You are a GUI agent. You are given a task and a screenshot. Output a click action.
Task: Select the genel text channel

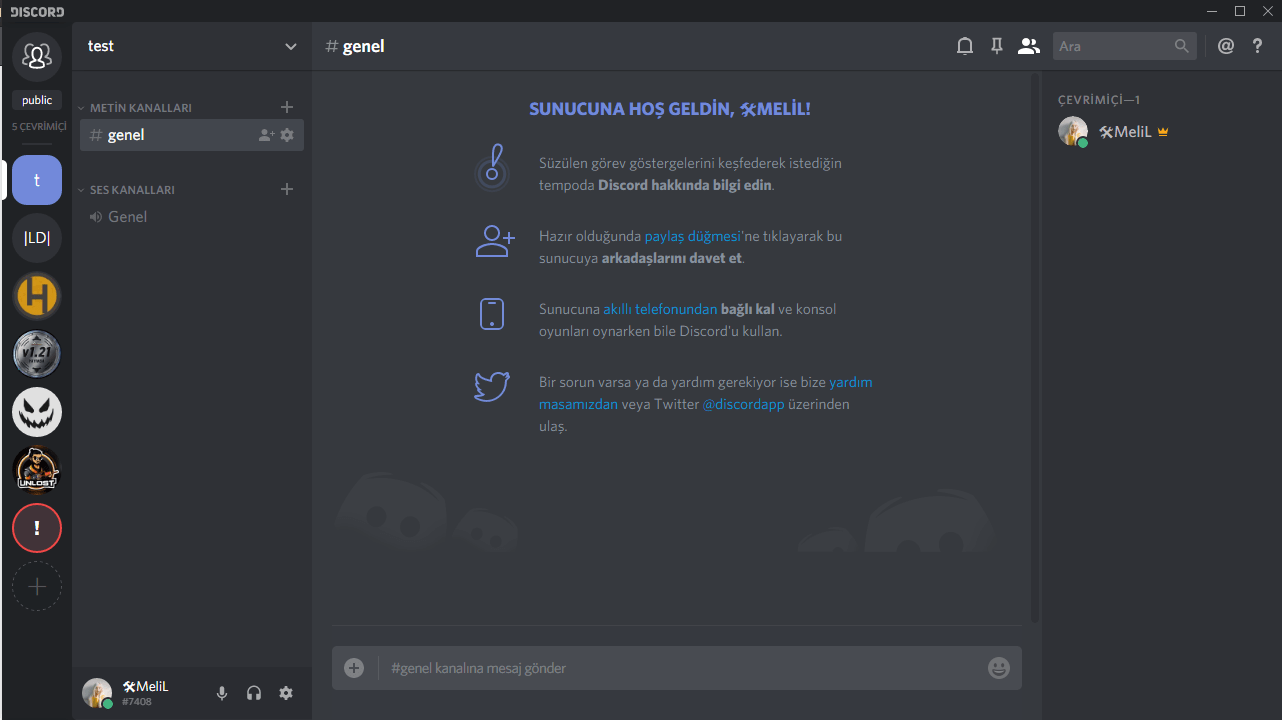[192, 135]
